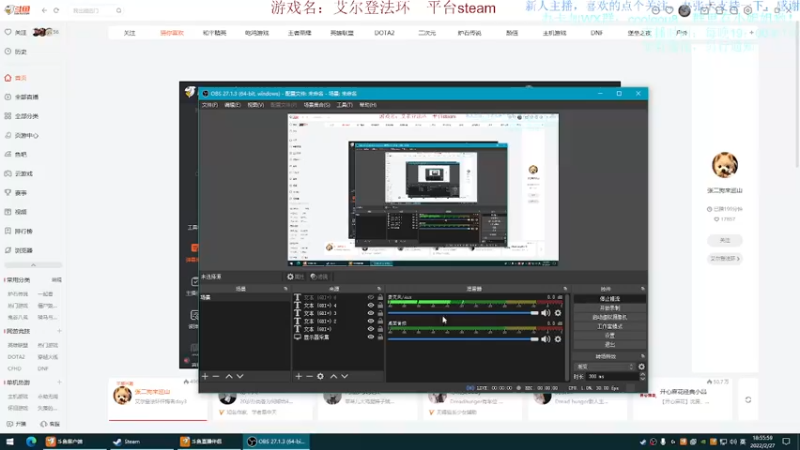Collapse the Douyu sidebar upper section chevron

[33, 265]
